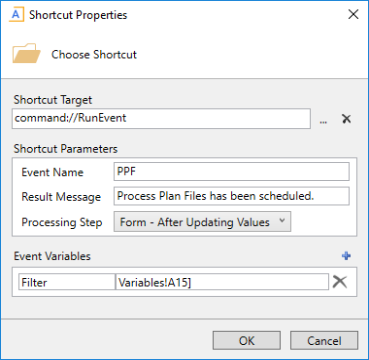Close the Shortcut Properties dialog window

click(353, 15)
